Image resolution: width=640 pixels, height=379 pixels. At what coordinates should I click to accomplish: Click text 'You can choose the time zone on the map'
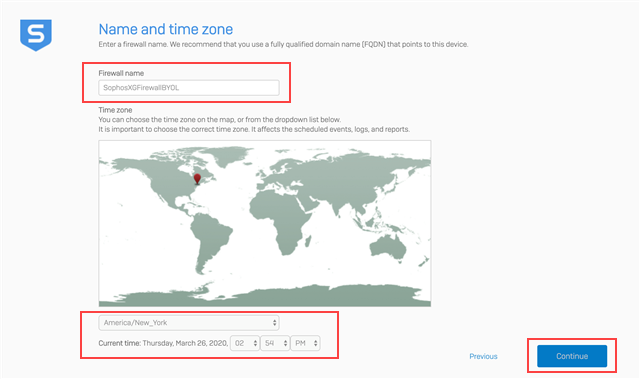pos(166,120)
